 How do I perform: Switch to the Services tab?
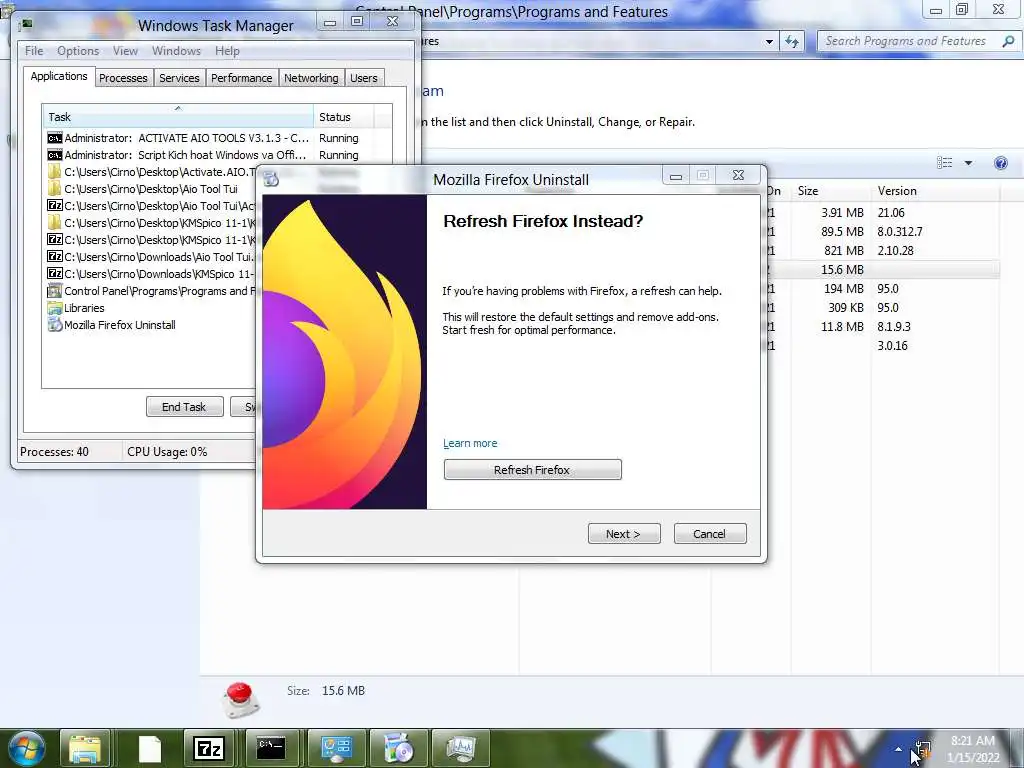pyautogui.click(x=179, y=78)
